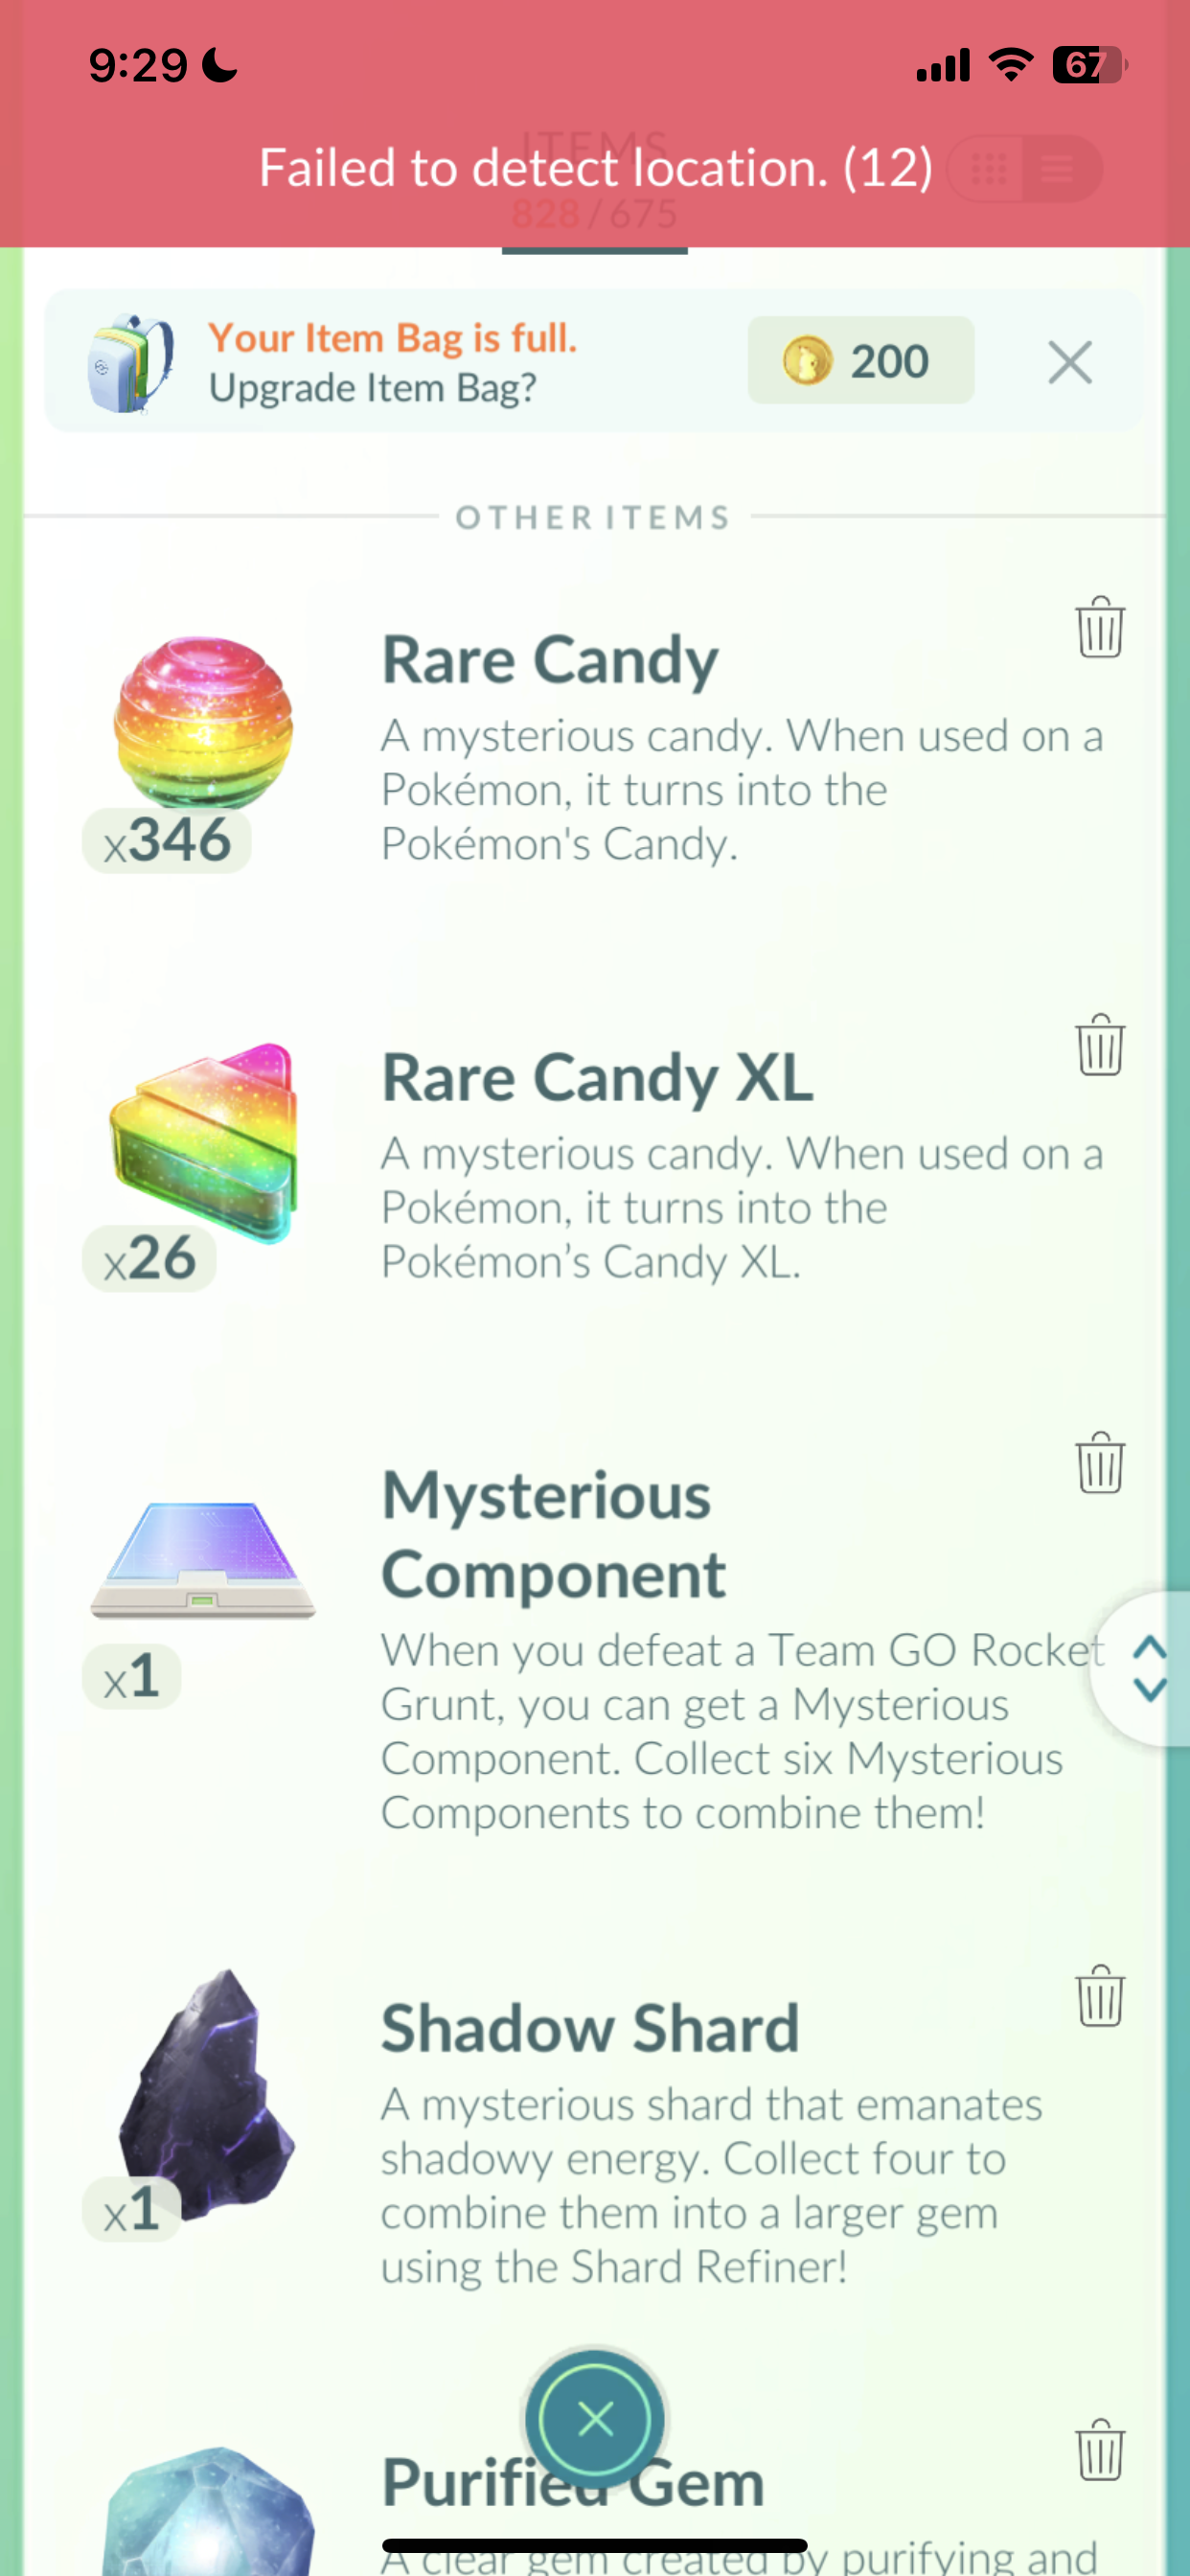Select the Rare Candy item image
1190x2576 pixels.
click(x=203, y=722)
